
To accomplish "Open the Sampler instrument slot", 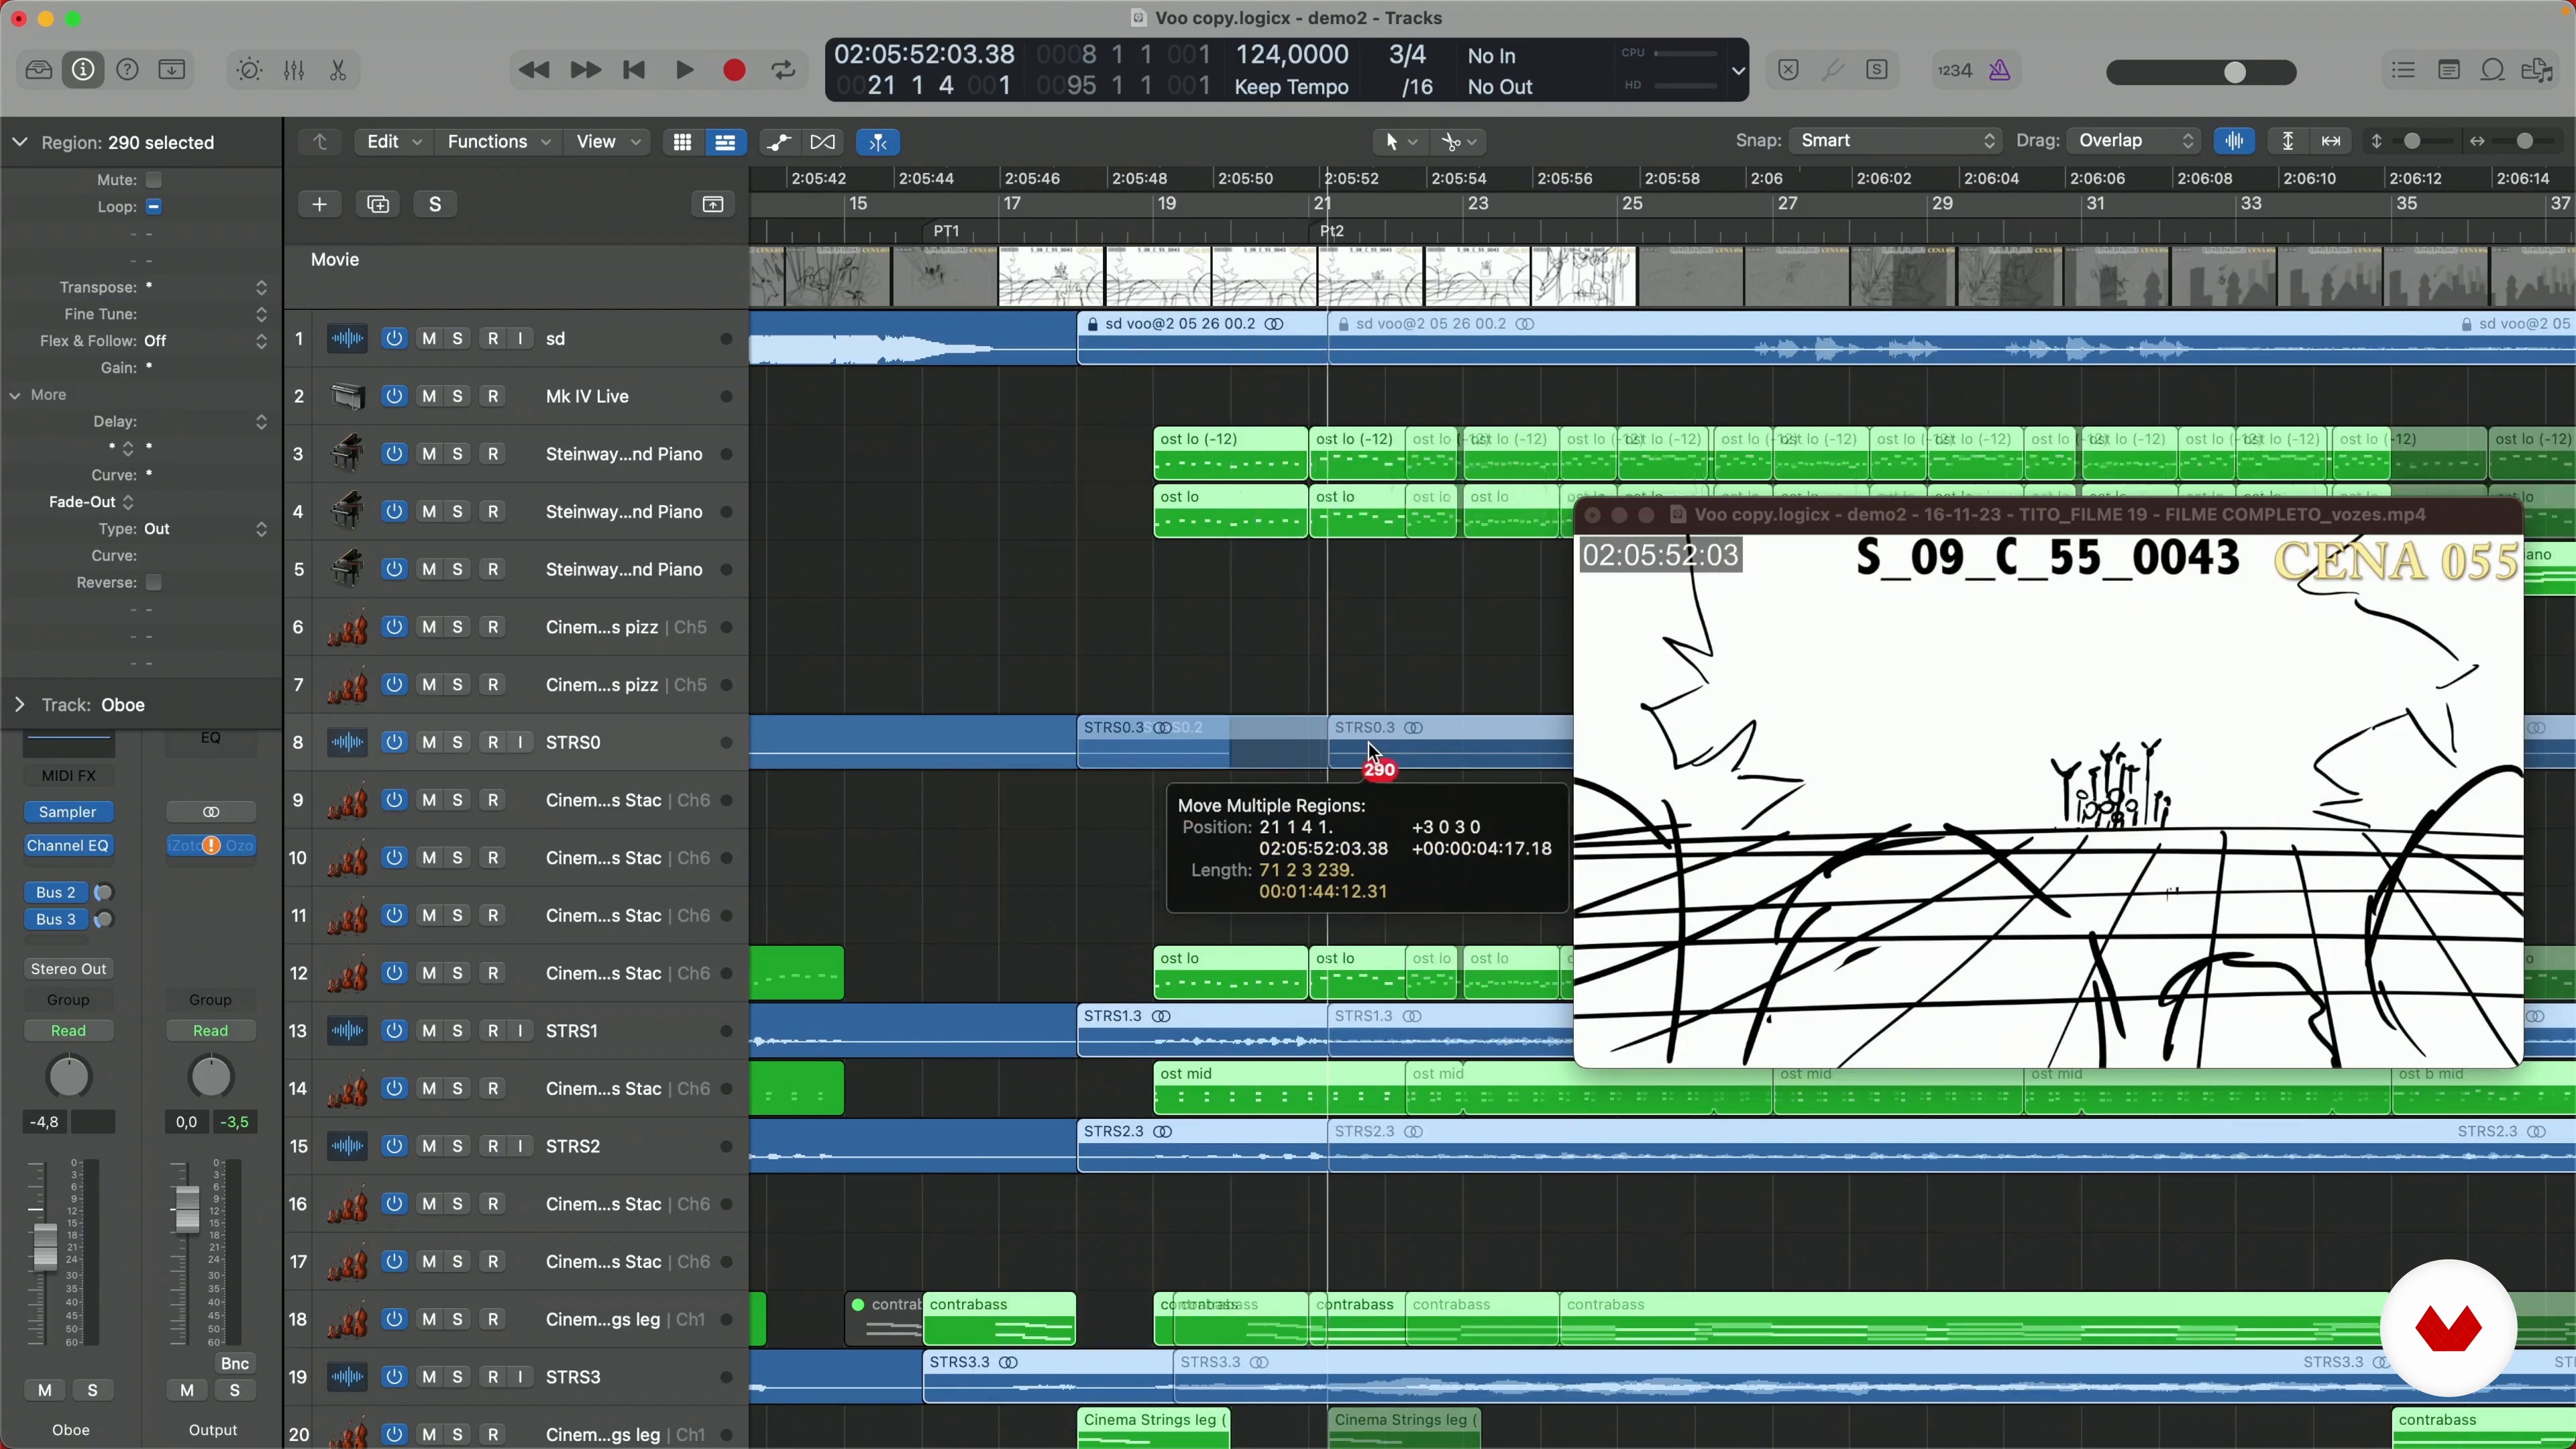I will 68,812.
